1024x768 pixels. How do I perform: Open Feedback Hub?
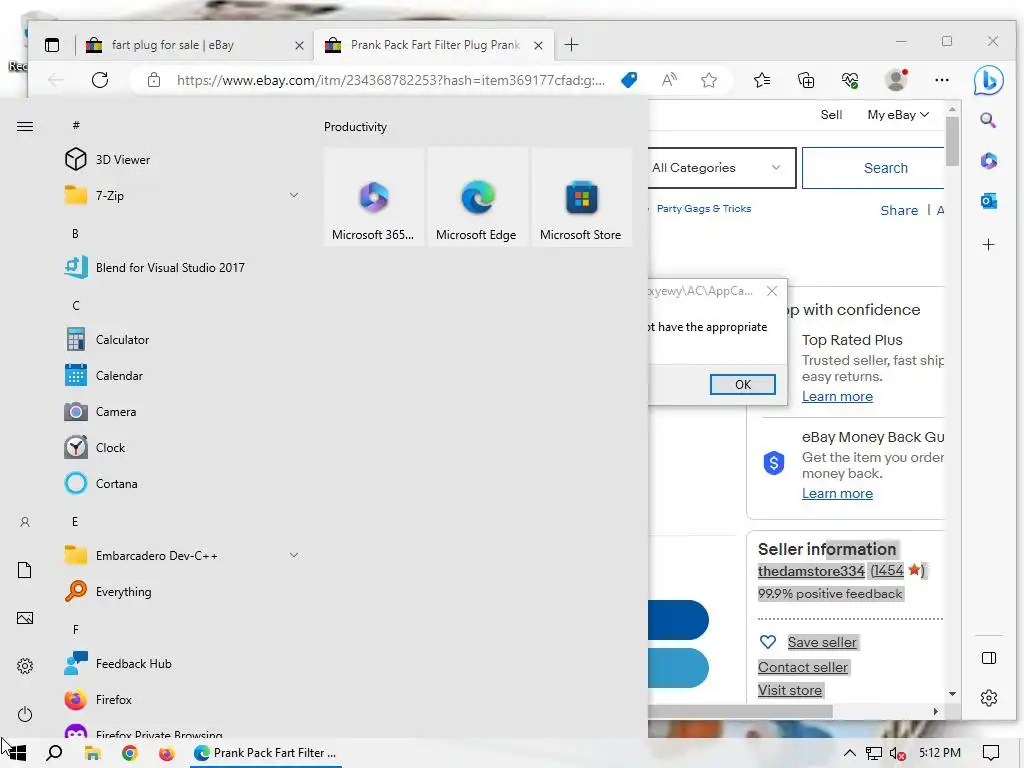pos(183,664)
